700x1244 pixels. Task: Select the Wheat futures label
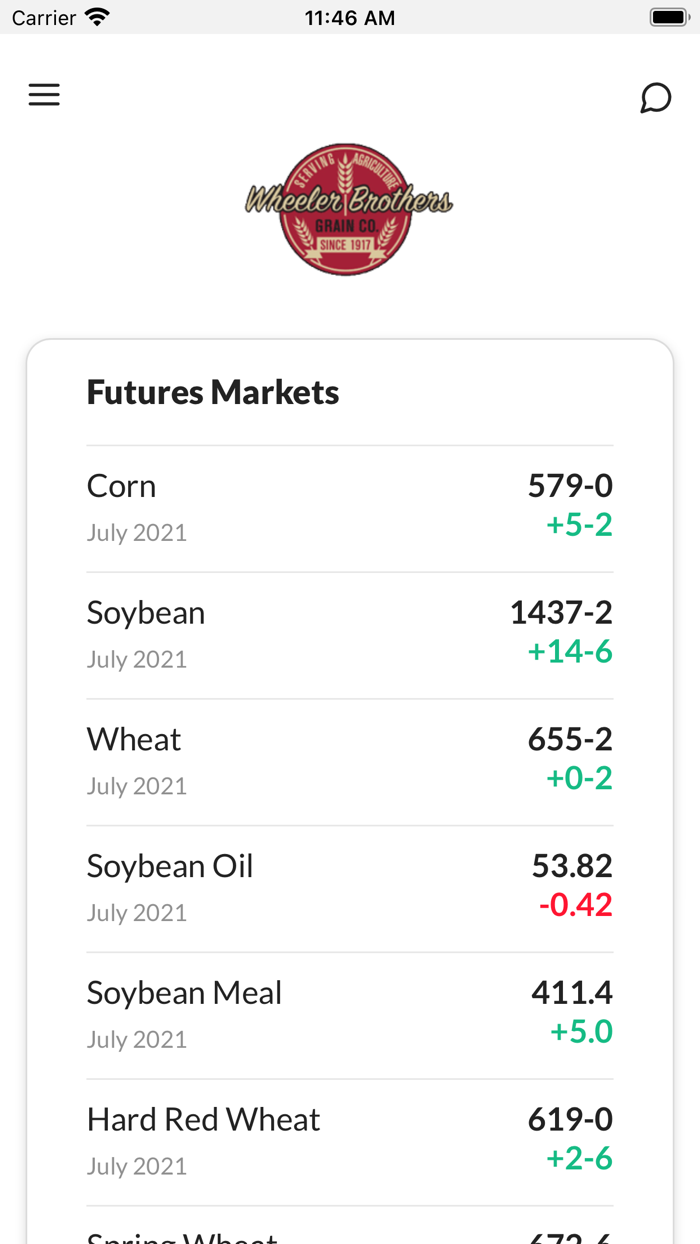point(134,740)
